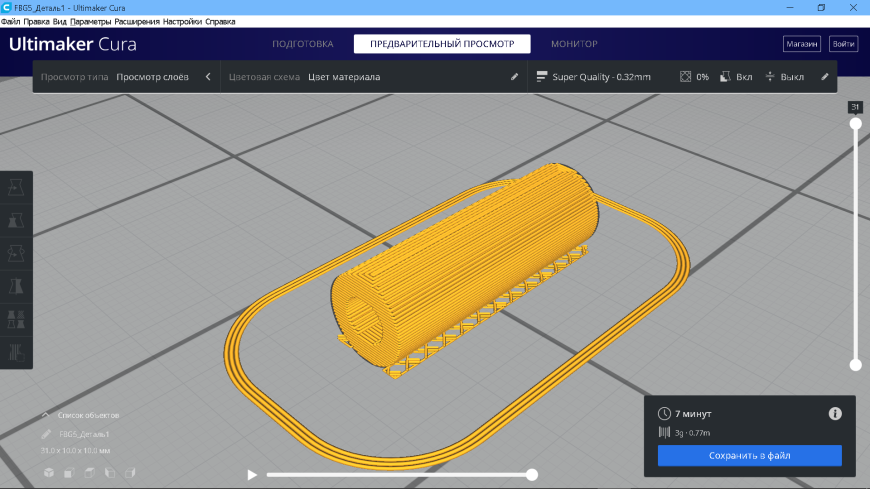
Task: Play the layer simulation
Action: pos(252,475)
